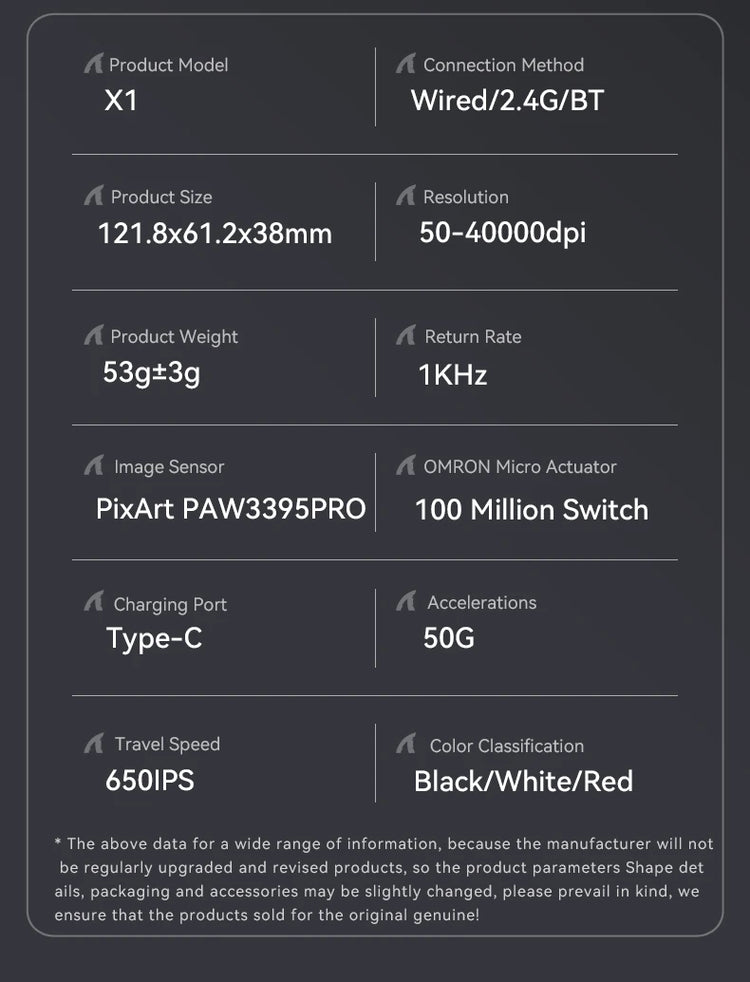Image resolution: width=750 pixels, height=982 pixels.
Task: Click the icon next to Connection Method
Action: (405, 65)
